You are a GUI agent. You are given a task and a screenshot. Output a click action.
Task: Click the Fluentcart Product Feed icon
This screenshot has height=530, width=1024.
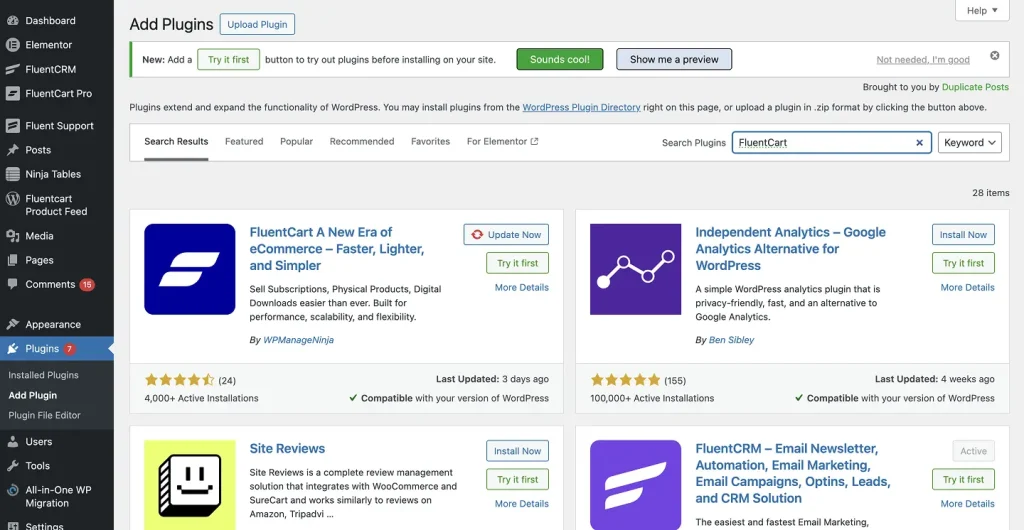12,199
